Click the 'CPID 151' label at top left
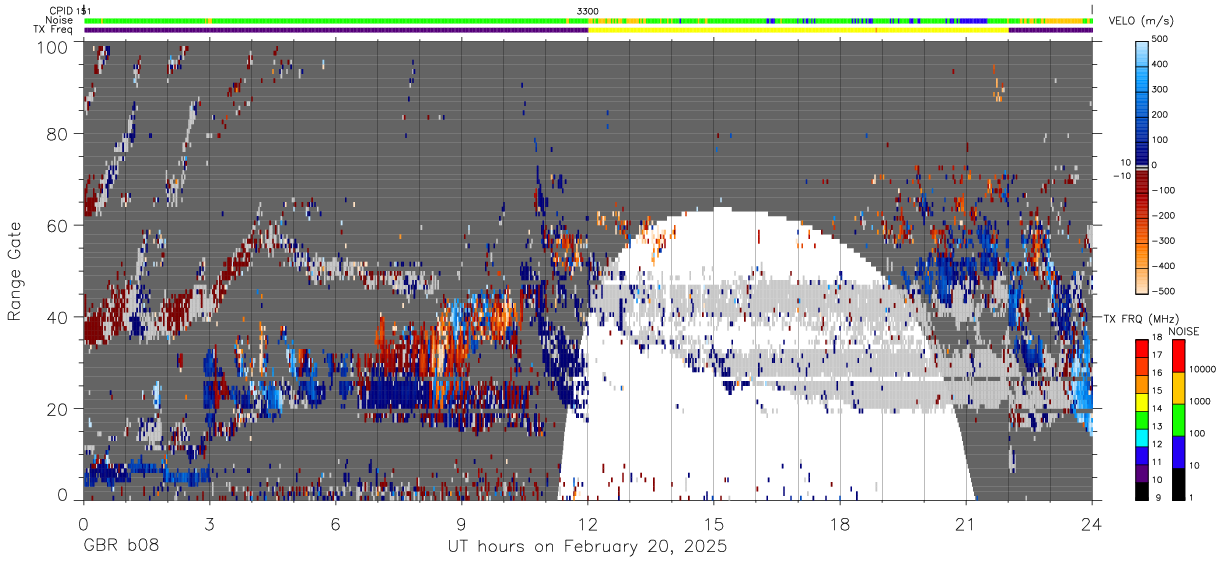Screen dimensions: 1228x567 pyautogui.click(x=68, y=11)
